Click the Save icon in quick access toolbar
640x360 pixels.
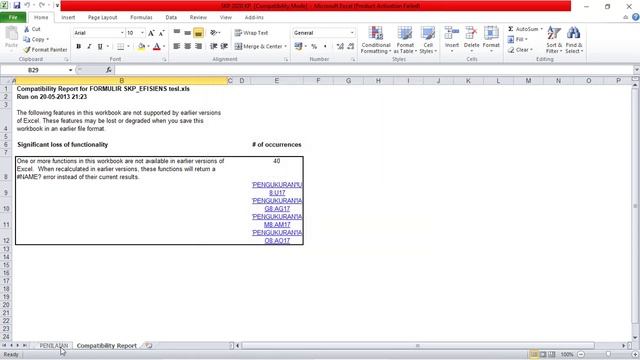17,6
